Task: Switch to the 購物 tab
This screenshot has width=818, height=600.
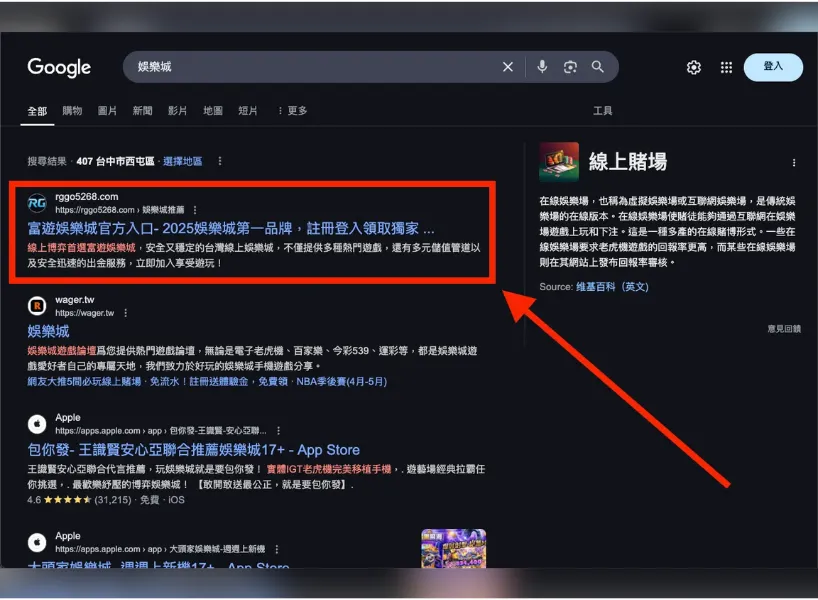Action: 72,111
